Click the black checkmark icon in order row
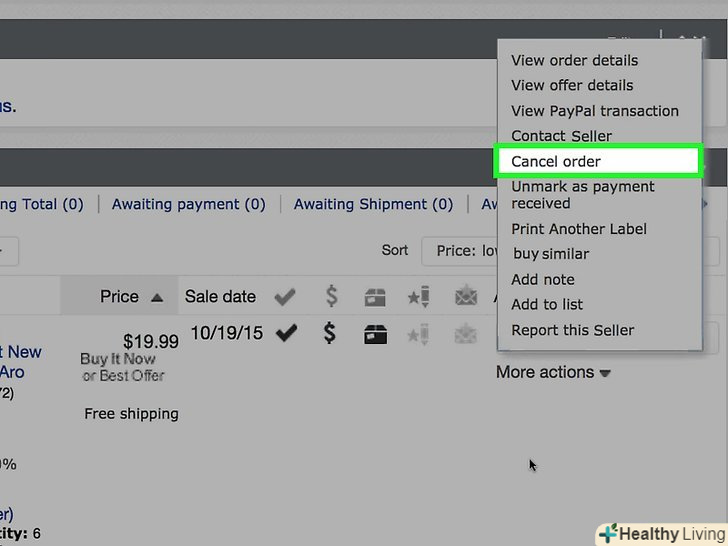The width and height of the screenshot is (728, 546). coord(286,334)
